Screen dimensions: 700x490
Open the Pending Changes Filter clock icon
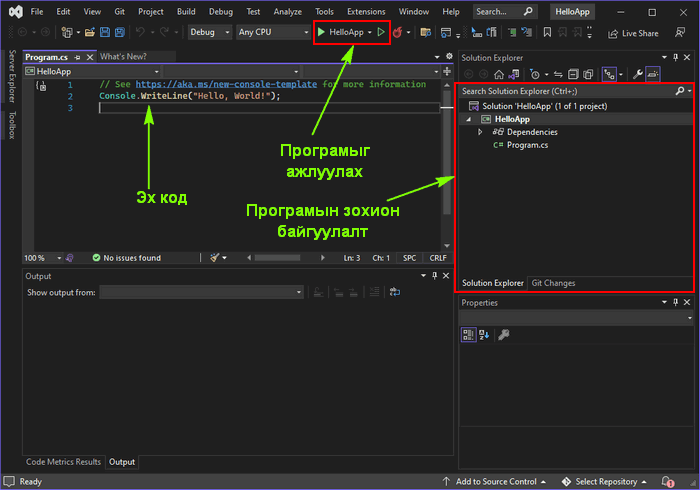pyautogui.click(x=534, y=74)
